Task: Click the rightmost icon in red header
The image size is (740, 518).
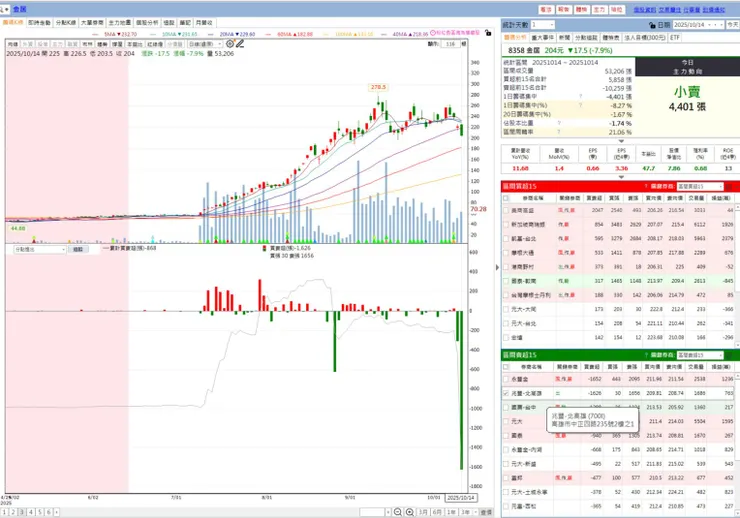Action: [737, 186]
